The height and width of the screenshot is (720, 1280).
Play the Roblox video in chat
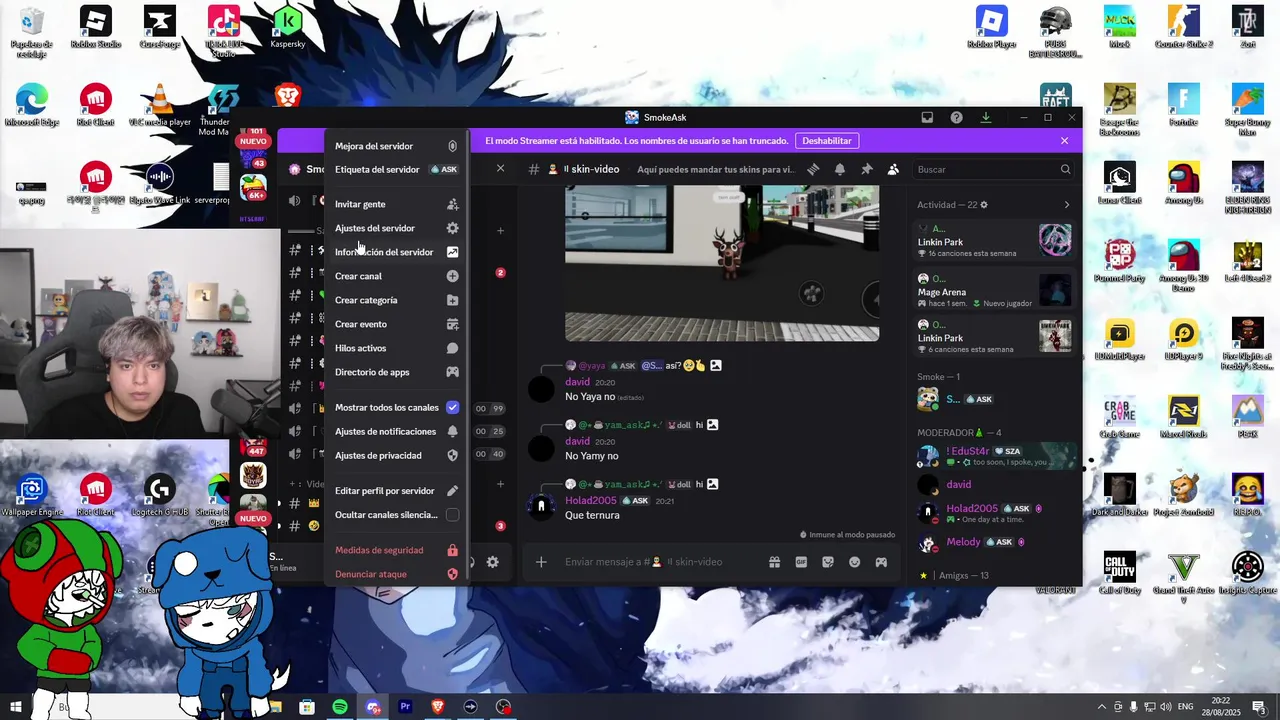(722, 264)
